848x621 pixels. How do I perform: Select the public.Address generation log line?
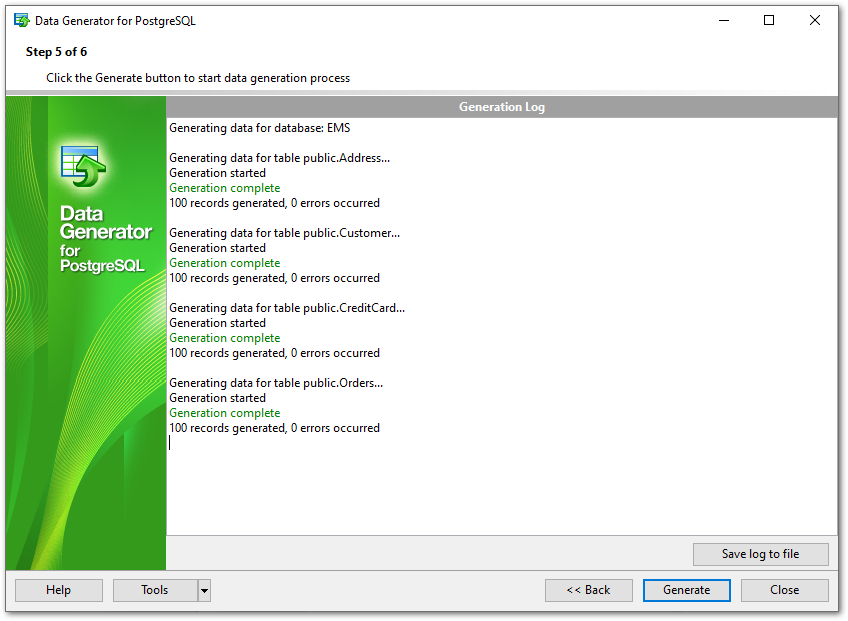coord(279,158)
